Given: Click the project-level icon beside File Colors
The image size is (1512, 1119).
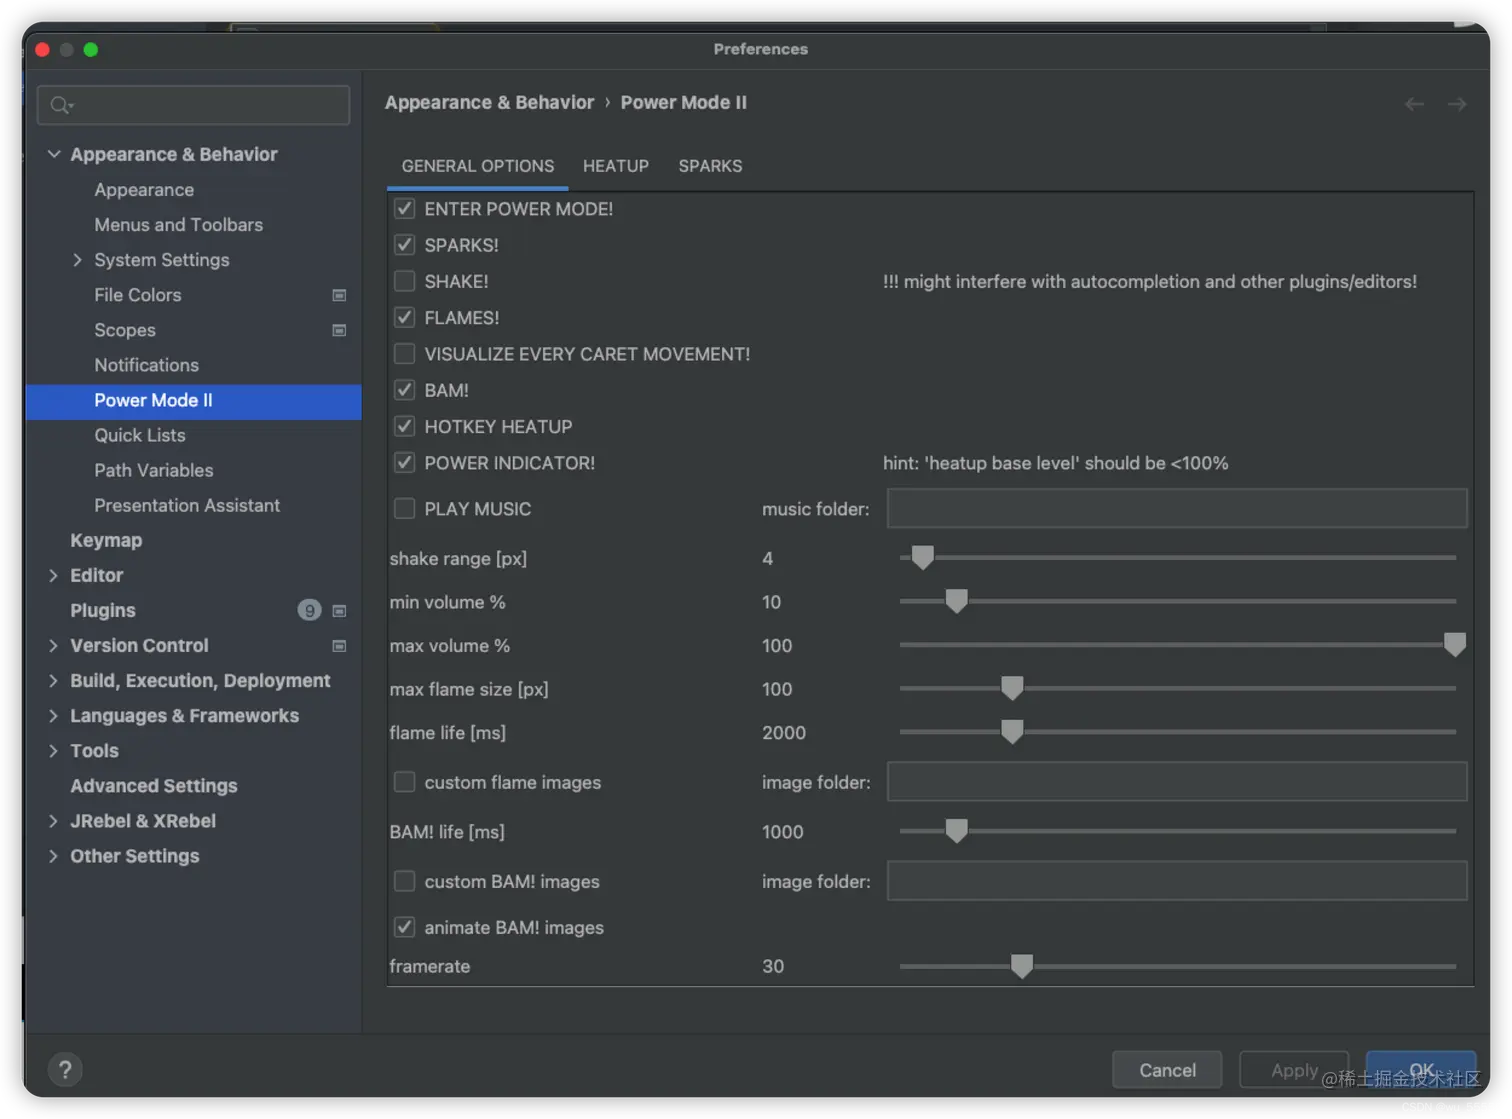Looking at the screenshot, I should click(339, 295).
